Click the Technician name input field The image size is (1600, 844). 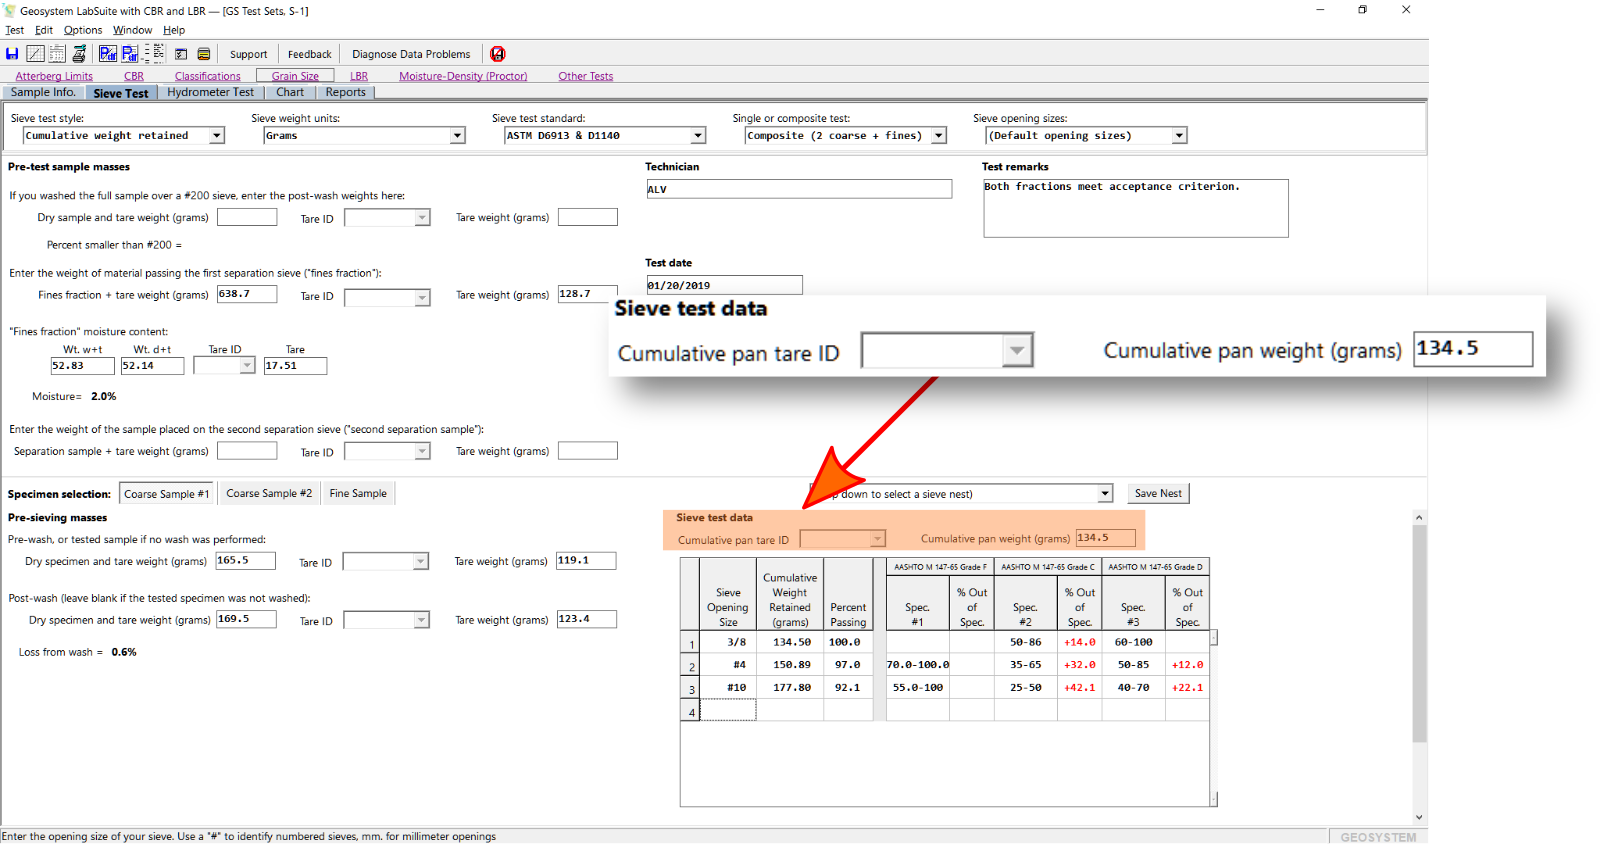click(x=799, y=189)
